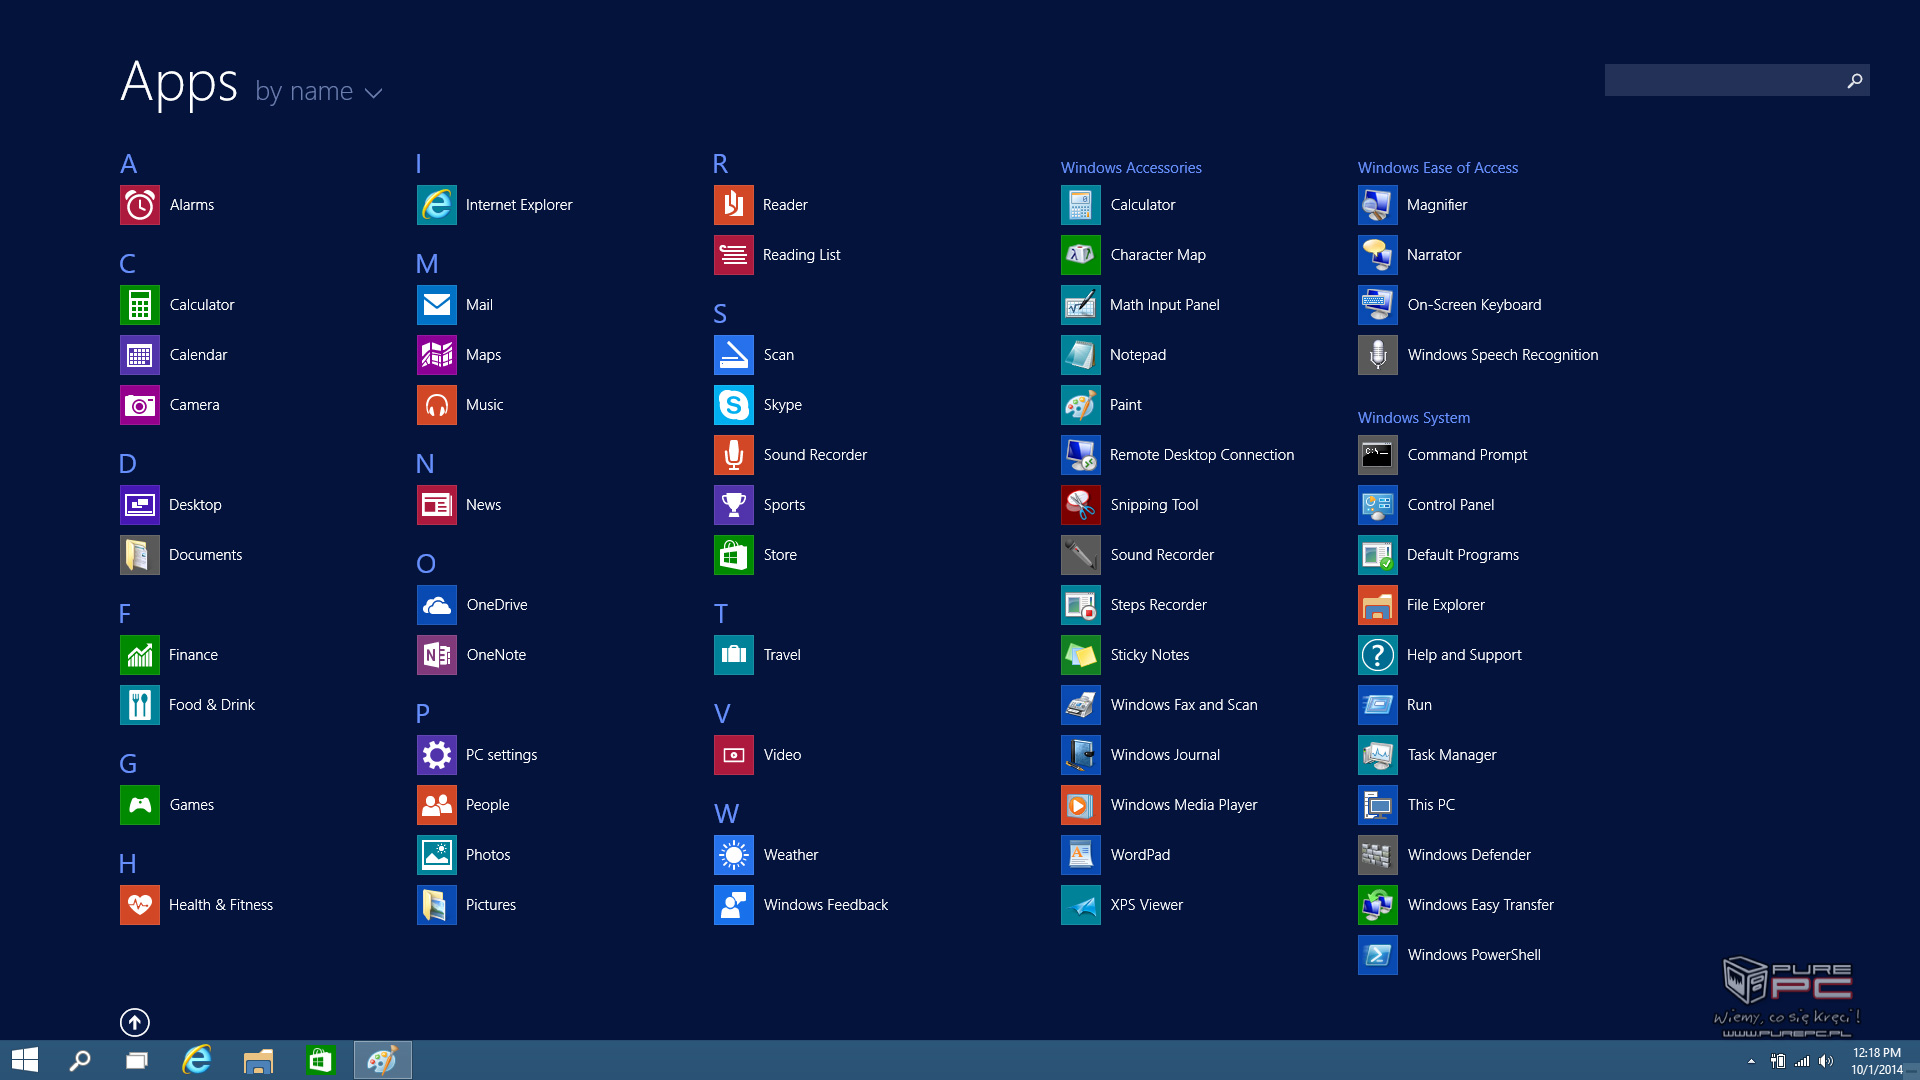This screenshot has width=1920, height=1080.
Task: Open the Games app icon
Action: 140,805
